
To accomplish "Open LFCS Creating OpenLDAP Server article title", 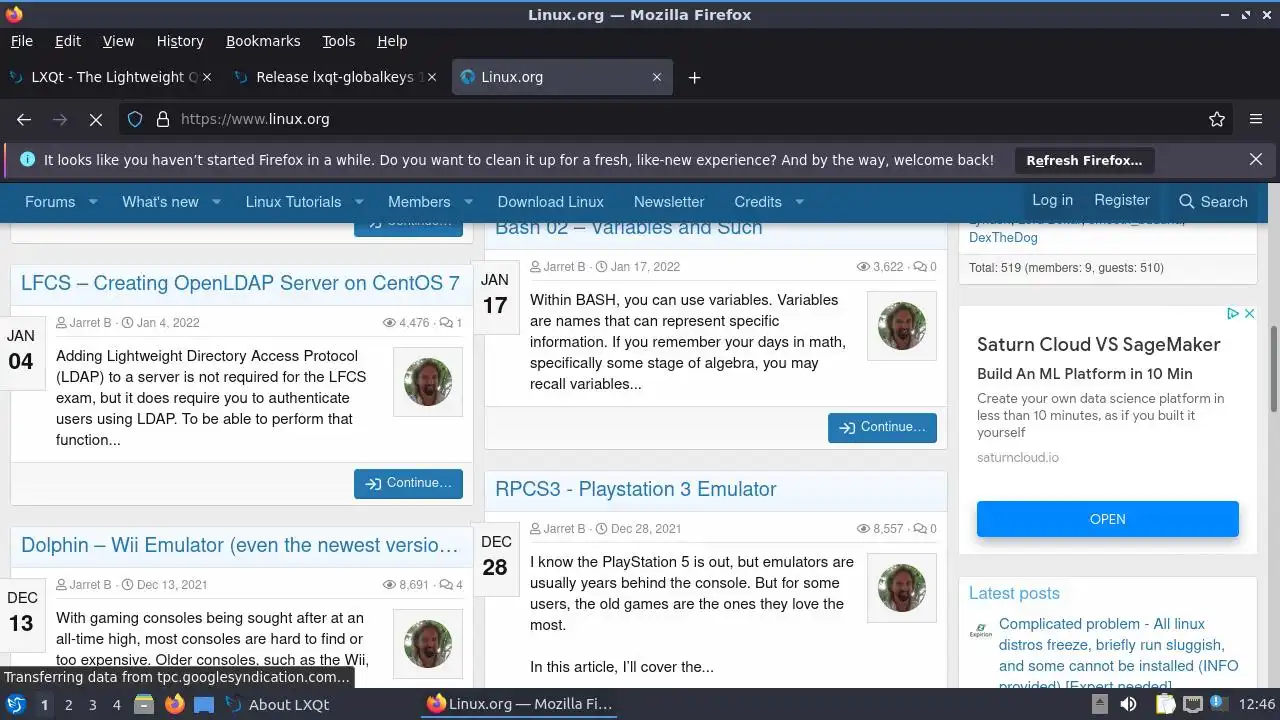I will pos(240,283).
